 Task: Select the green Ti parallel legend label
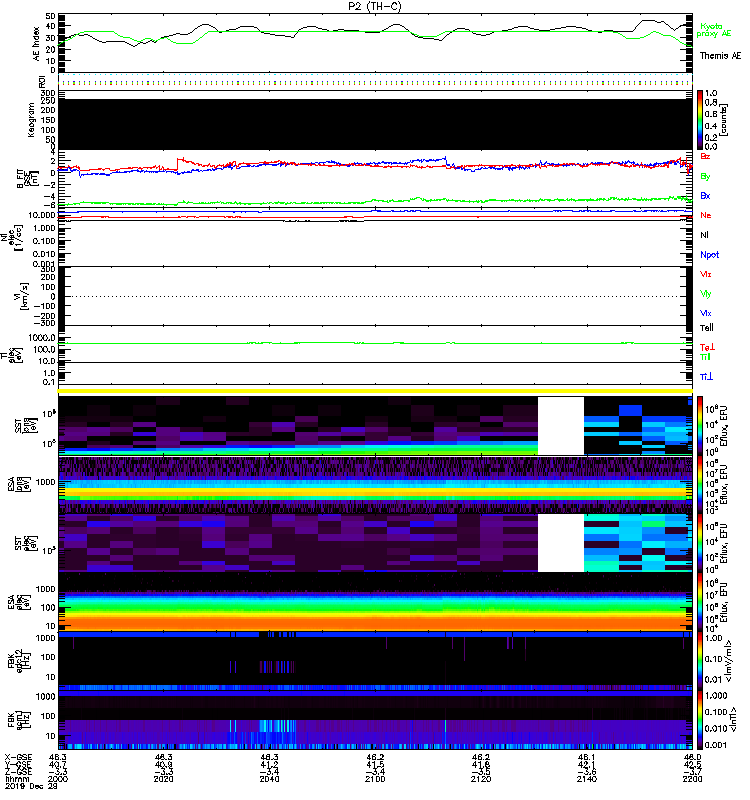pos(705,357)
